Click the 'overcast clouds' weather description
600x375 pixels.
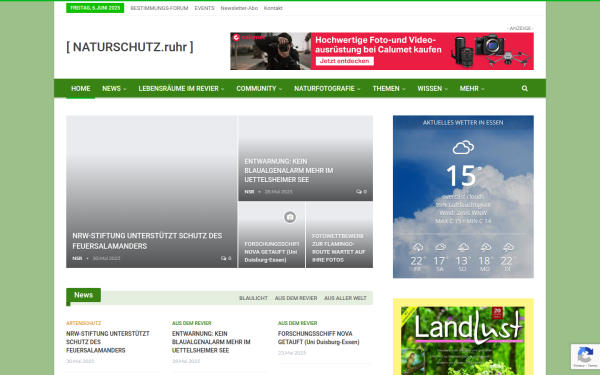pos(463,197)
